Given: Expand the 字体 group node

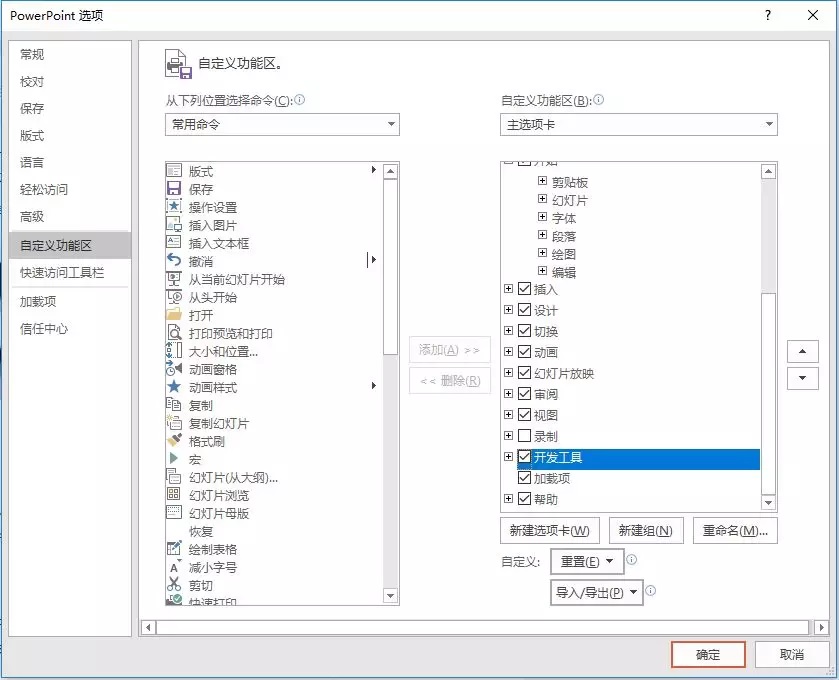Looking at the screenshot, I should 542,217.
